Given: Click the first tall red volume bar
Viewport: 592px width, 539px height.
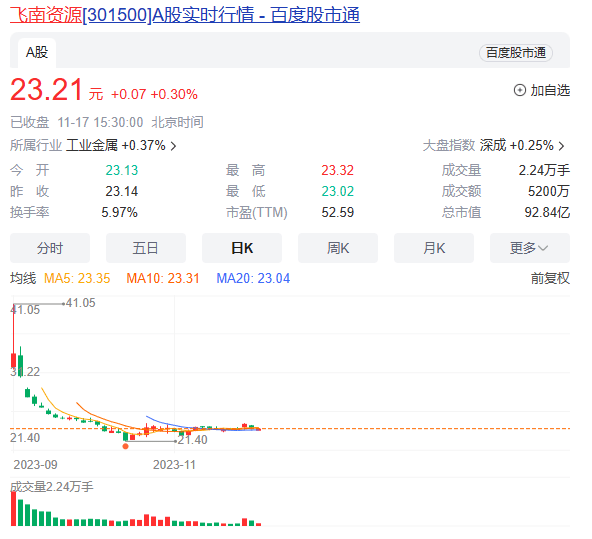Looking at the screenshot, I should click(x=14, y=508).
